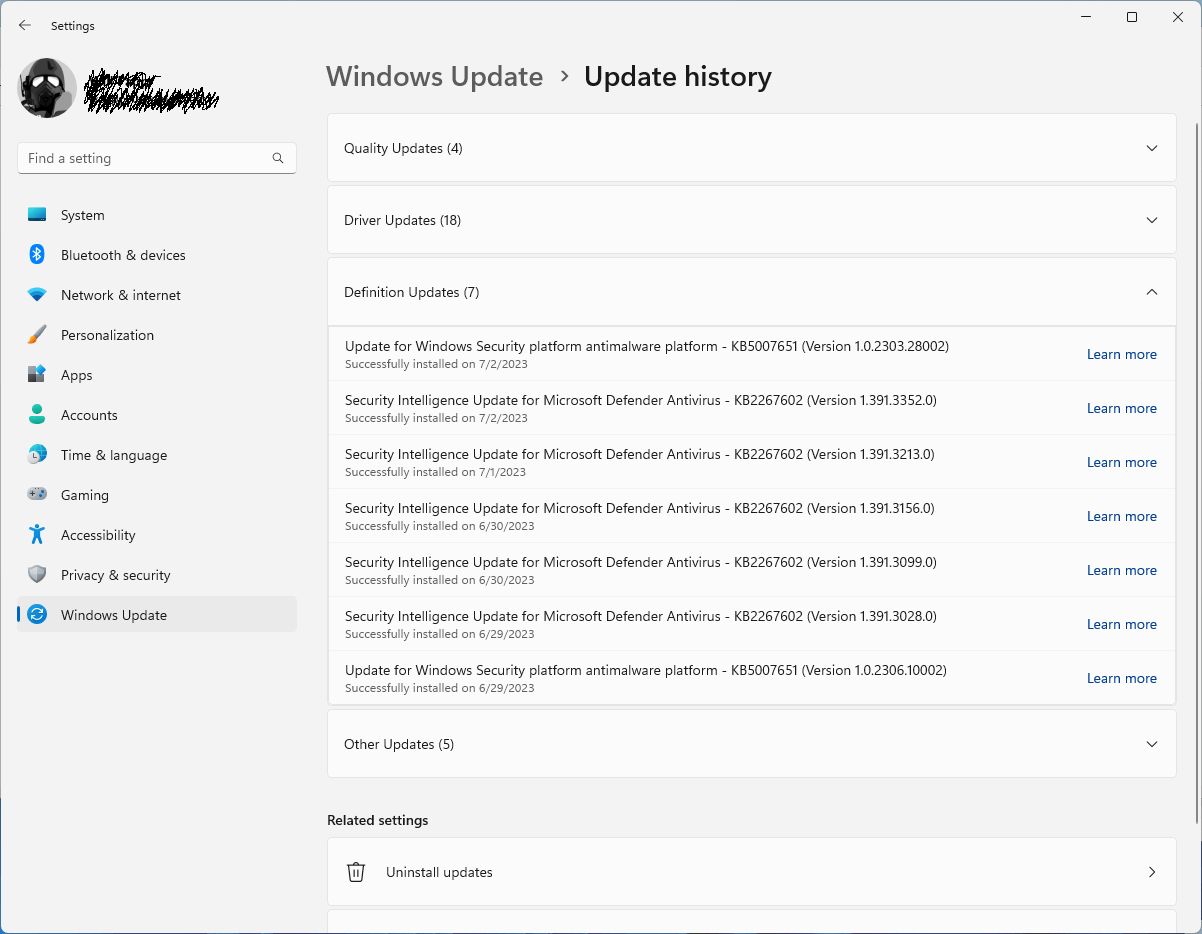Click Security Intelligence Update version 1.391.3352.0 text
This screenshot has height=934, width=1202.
coord(641,400)
